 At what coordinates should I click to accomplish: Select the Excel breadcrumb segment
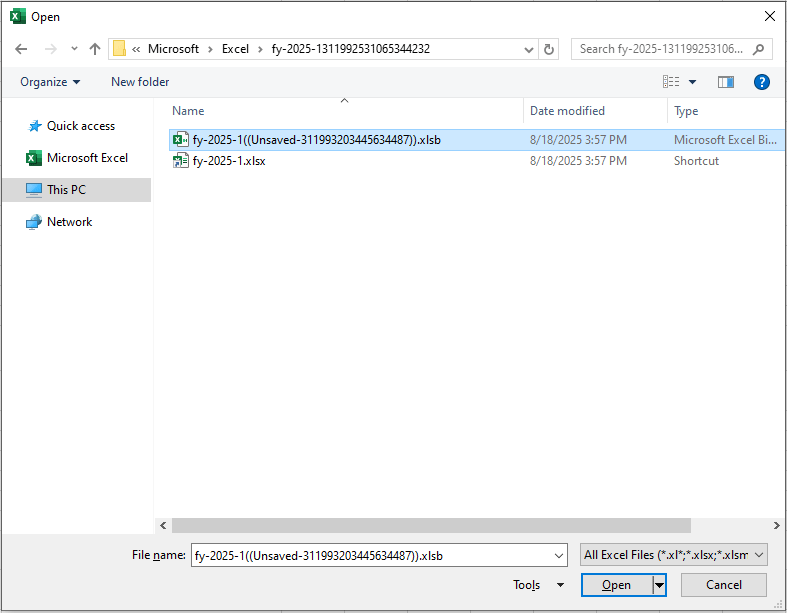point(235,49)
